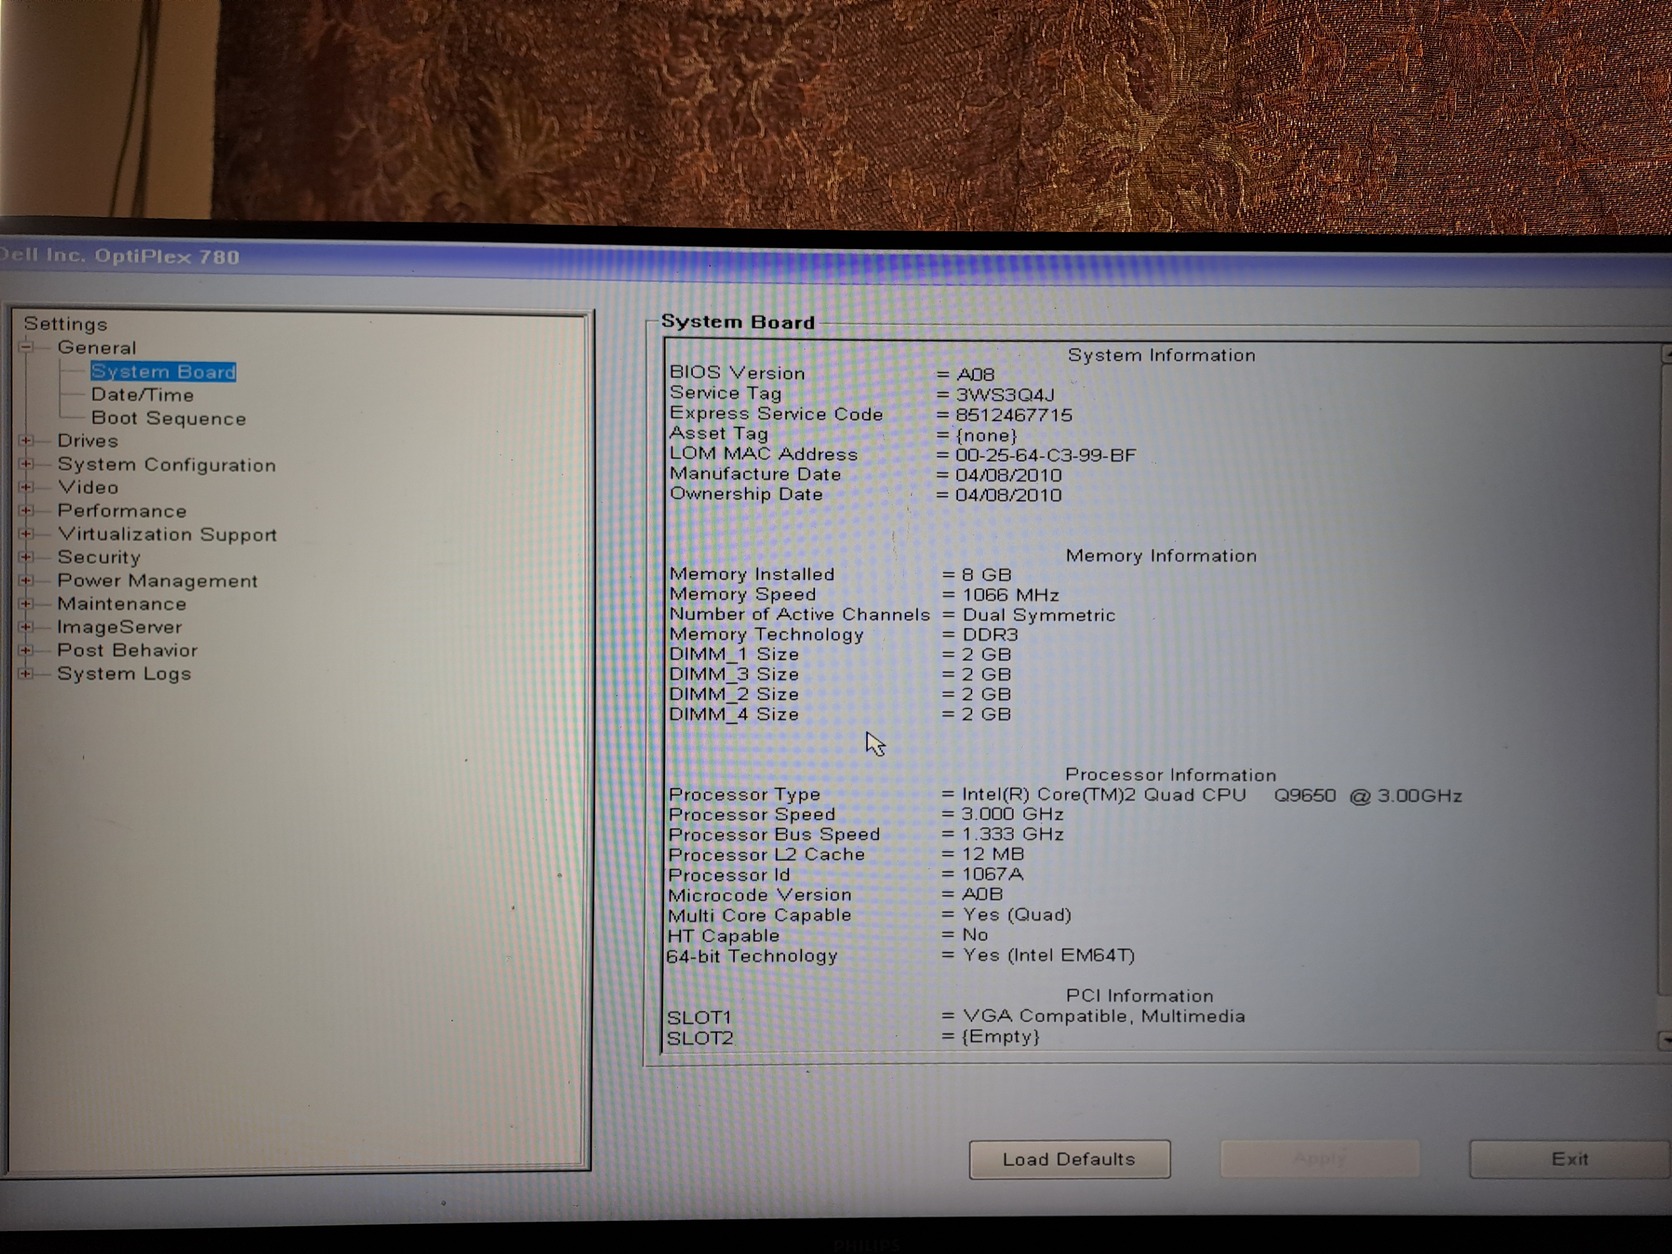Select the Virtualization Support label

(167, 534)
